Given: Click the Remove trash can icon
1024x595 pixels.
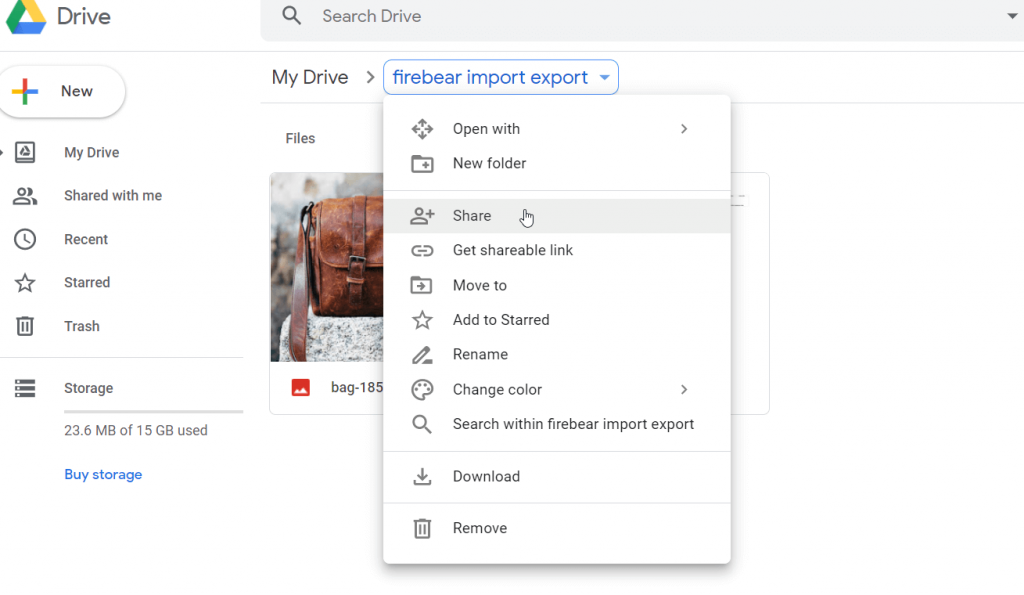Looking at the screenshot, I should [422, 528].
